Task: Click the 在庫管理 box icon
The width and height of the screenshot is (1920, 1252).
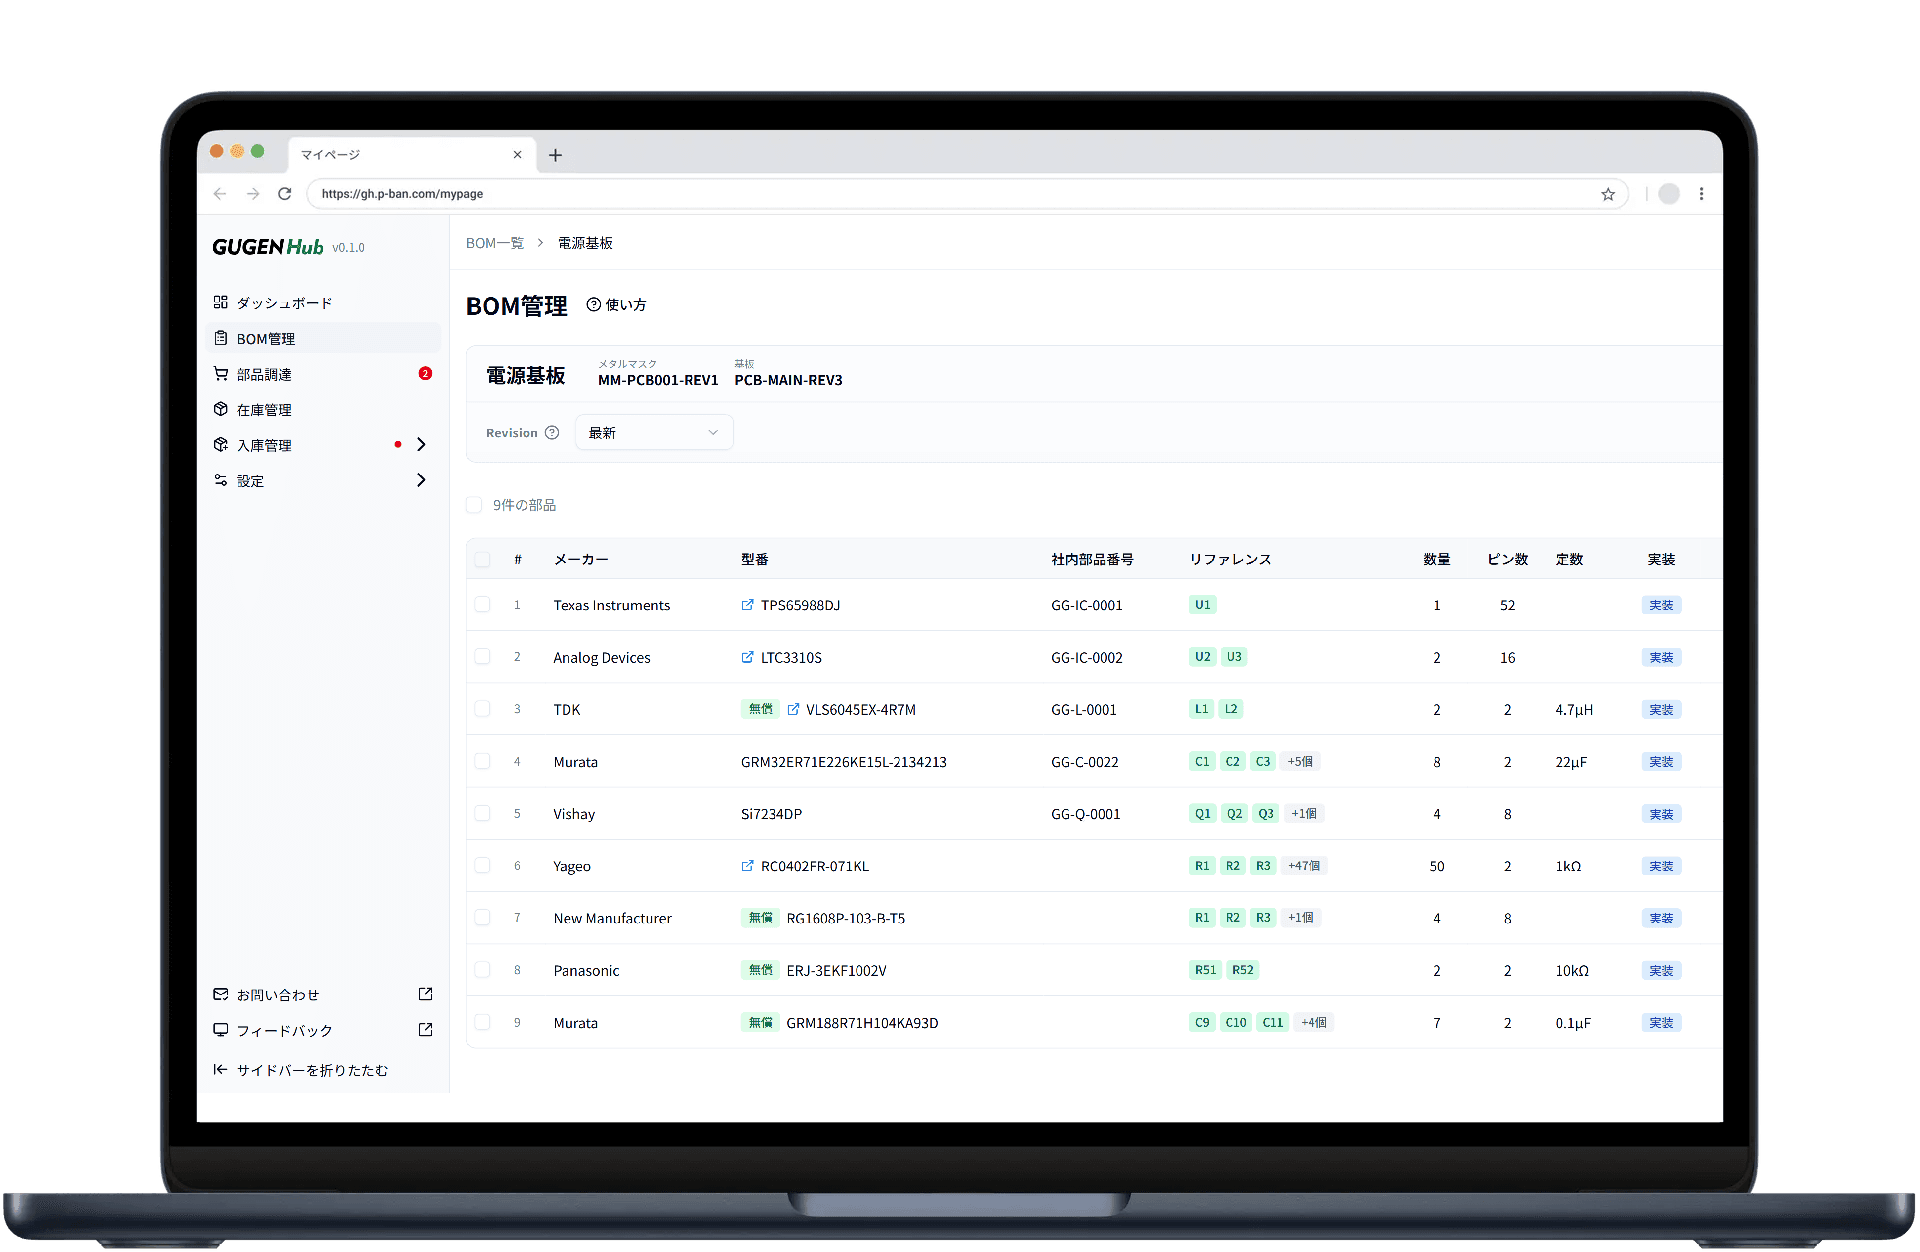Action: click(x=221, y=409)
